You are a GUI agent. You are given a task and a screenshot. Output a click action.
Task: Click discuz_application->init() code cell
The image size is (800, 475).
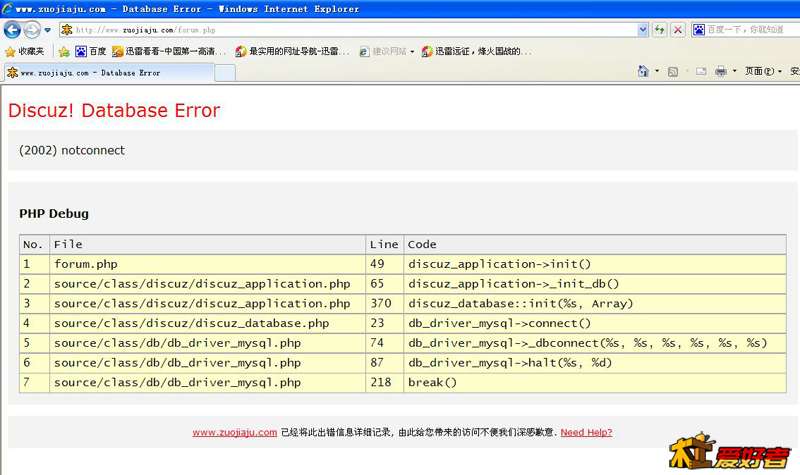coord(595,264)
